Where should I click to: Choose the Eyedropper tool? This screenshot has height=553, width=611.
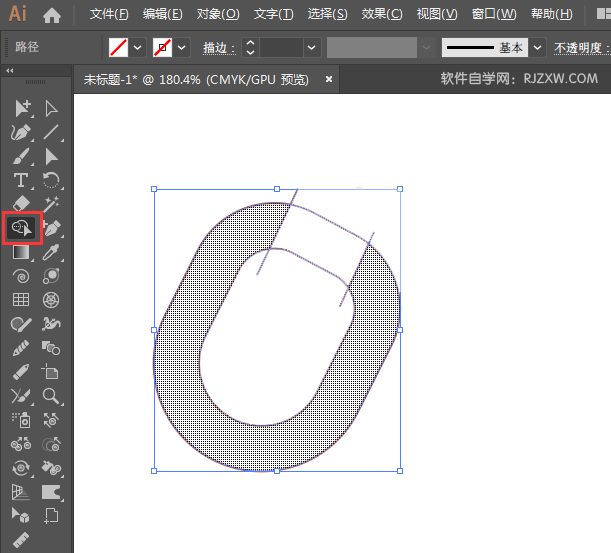pyautogui.click(x=52, y=252)
